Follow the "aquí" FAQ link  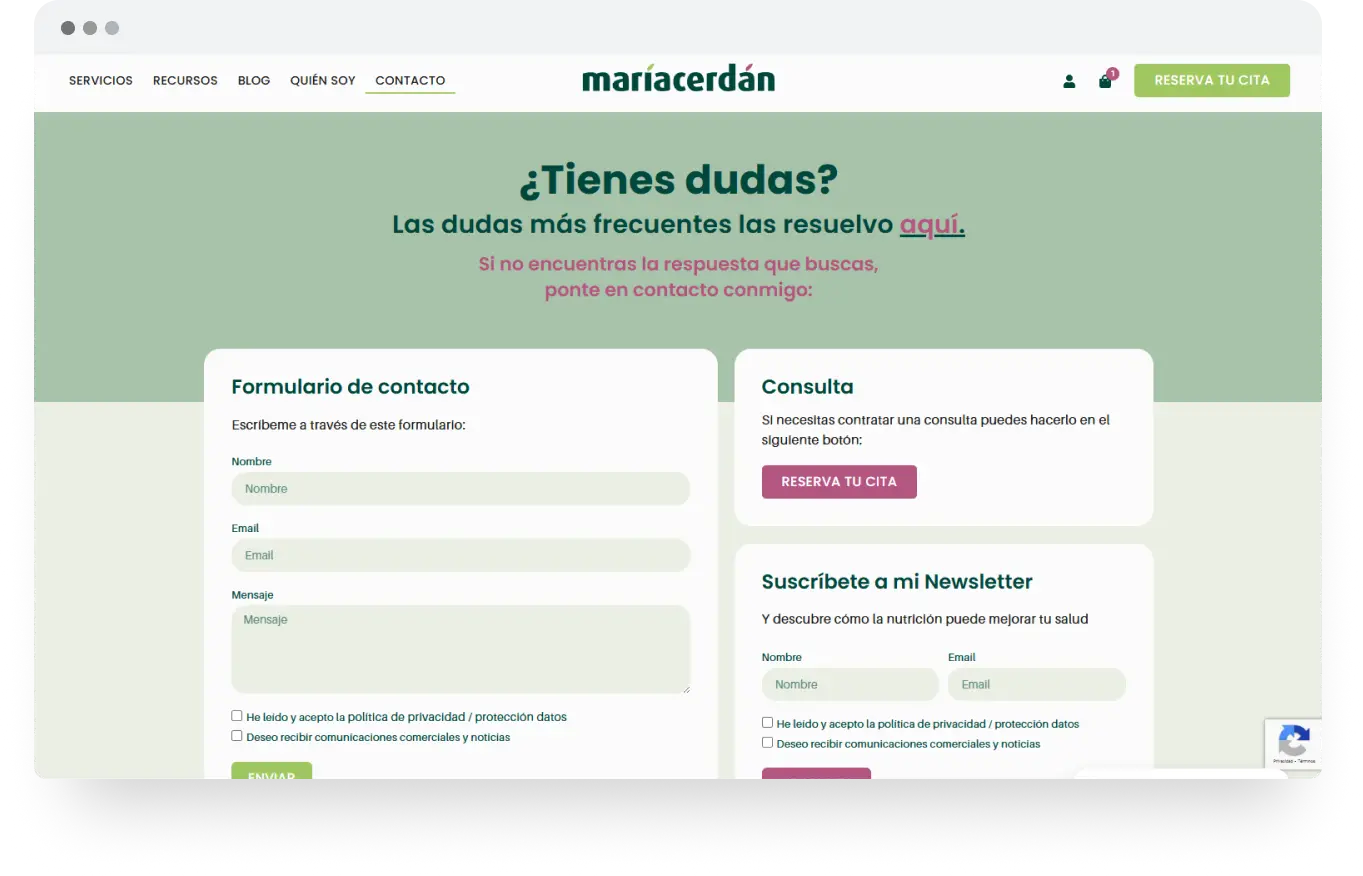pos(929,224)
